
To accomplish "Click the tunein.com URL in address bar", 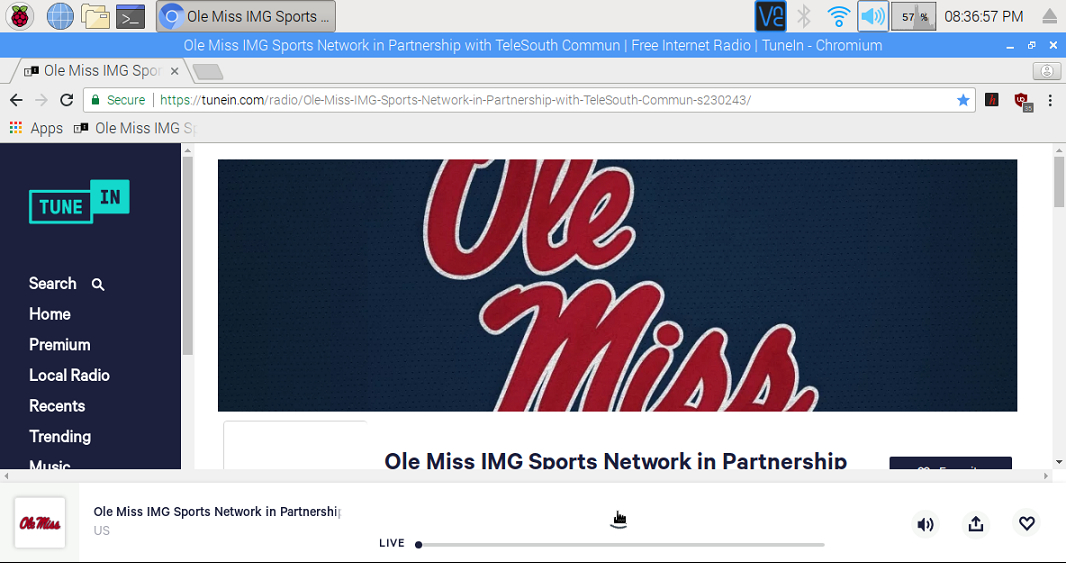I will 455,100.
